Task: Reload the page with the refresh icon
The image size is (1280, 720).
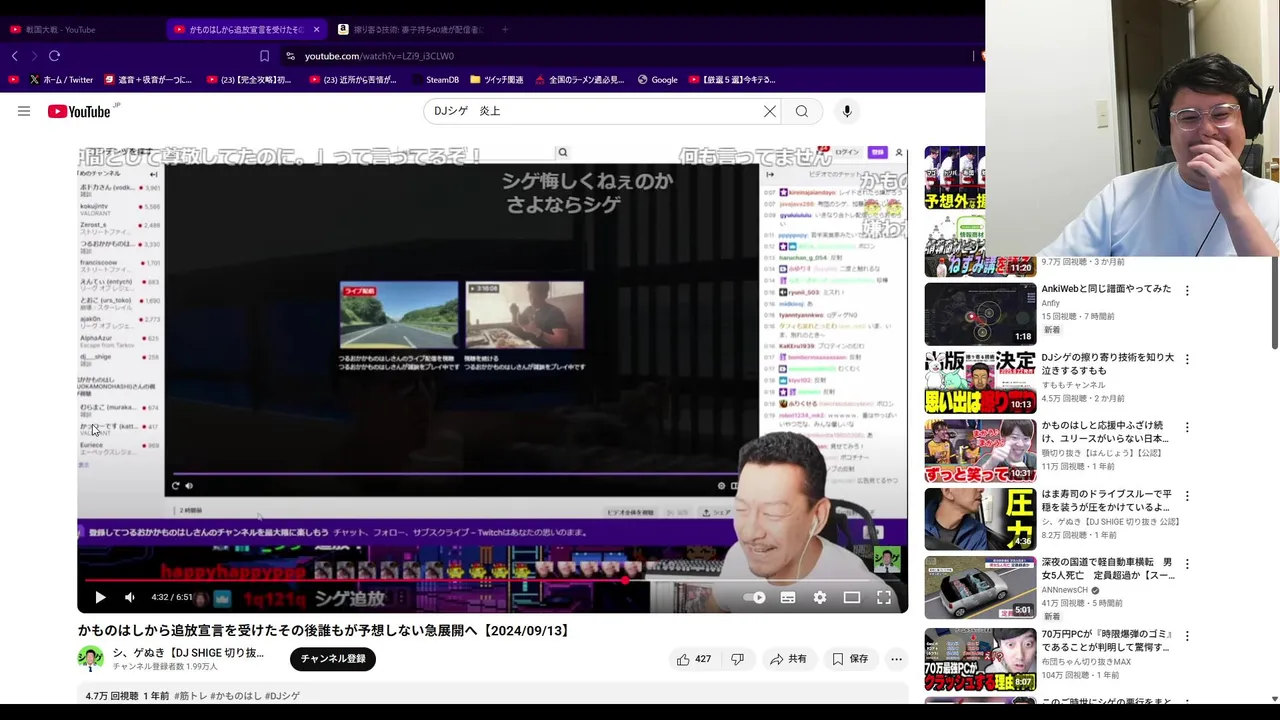Action: [x=55, y=56]
